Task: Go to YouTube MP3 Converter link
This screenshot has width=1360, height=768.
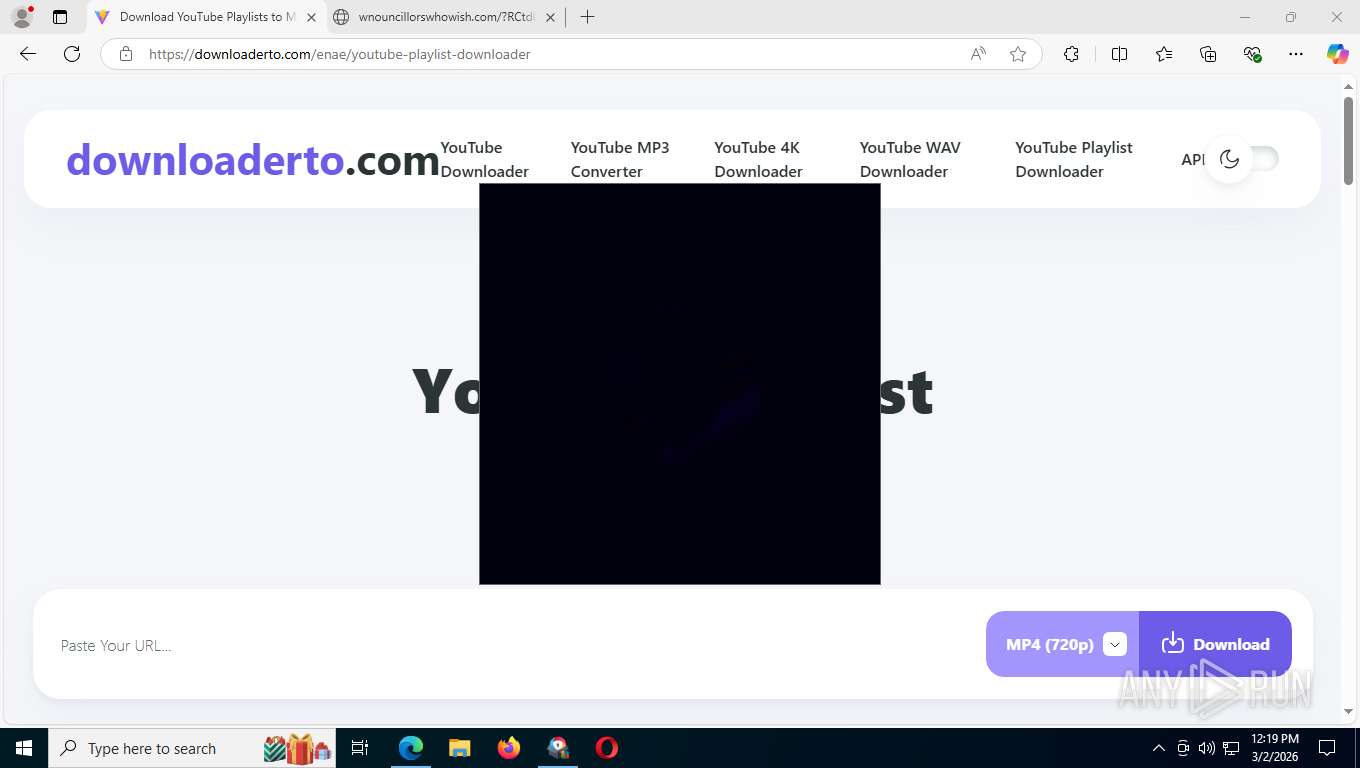Action: [620, 159]
